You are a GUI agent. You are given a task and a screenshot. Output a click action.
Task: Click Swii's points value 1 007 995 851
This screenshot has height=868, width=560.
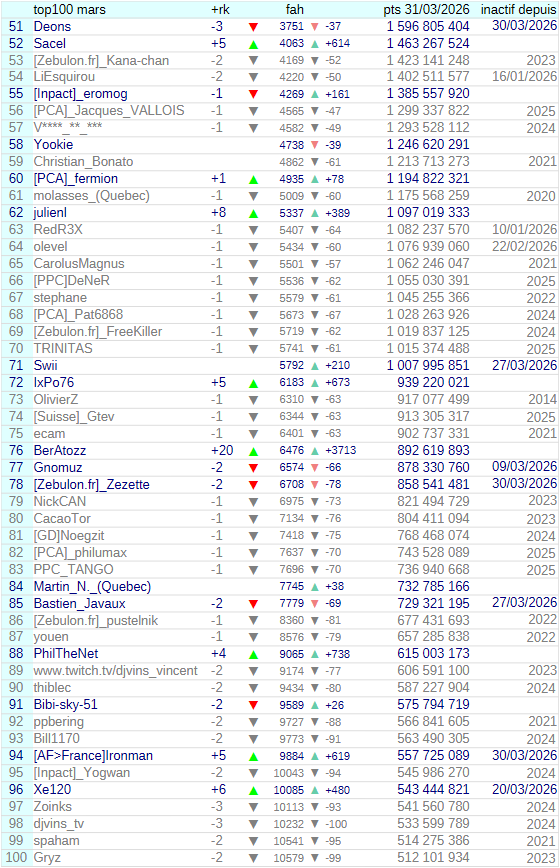428,365
